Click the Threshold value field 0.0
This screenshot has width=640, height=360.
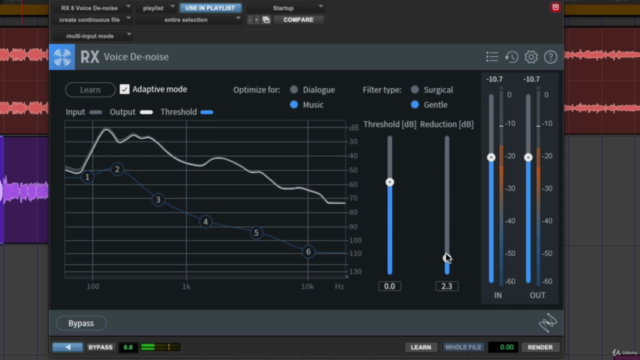[389, 286]
